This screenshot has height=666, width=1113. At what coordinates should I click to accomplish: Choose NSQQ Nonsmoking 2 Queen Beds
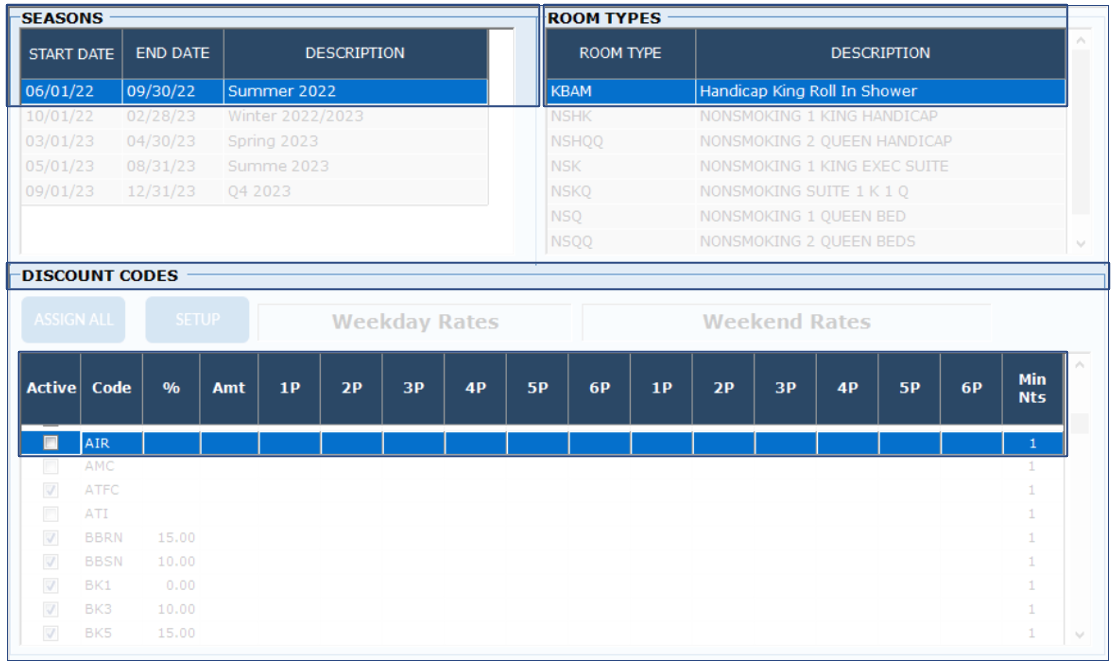click(805, 241)
